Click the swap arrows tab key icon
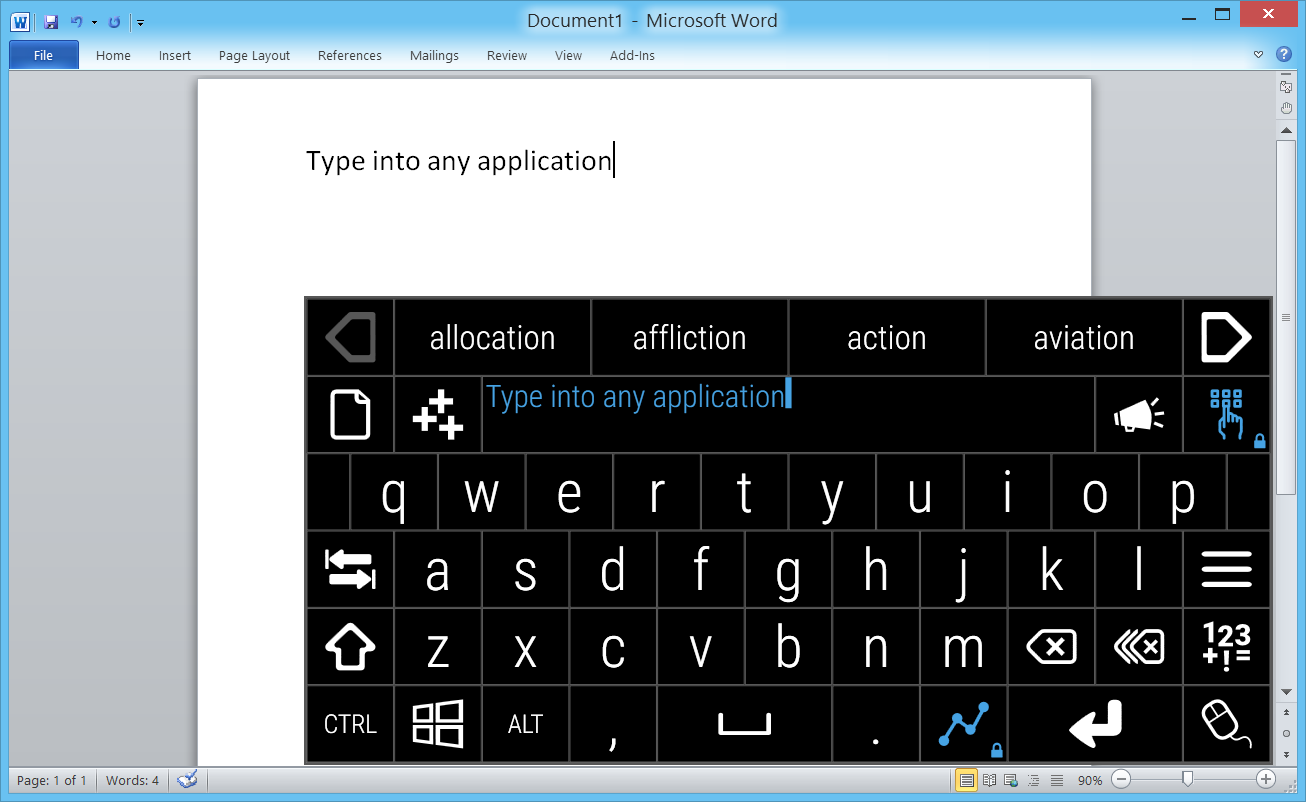Screen dimensions: 1306x802 pyautogui.click(x=350, y=569)
